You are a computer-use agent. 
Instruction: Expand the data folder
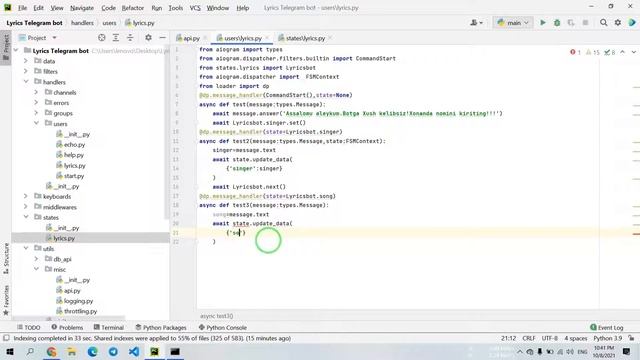(26, 61)
